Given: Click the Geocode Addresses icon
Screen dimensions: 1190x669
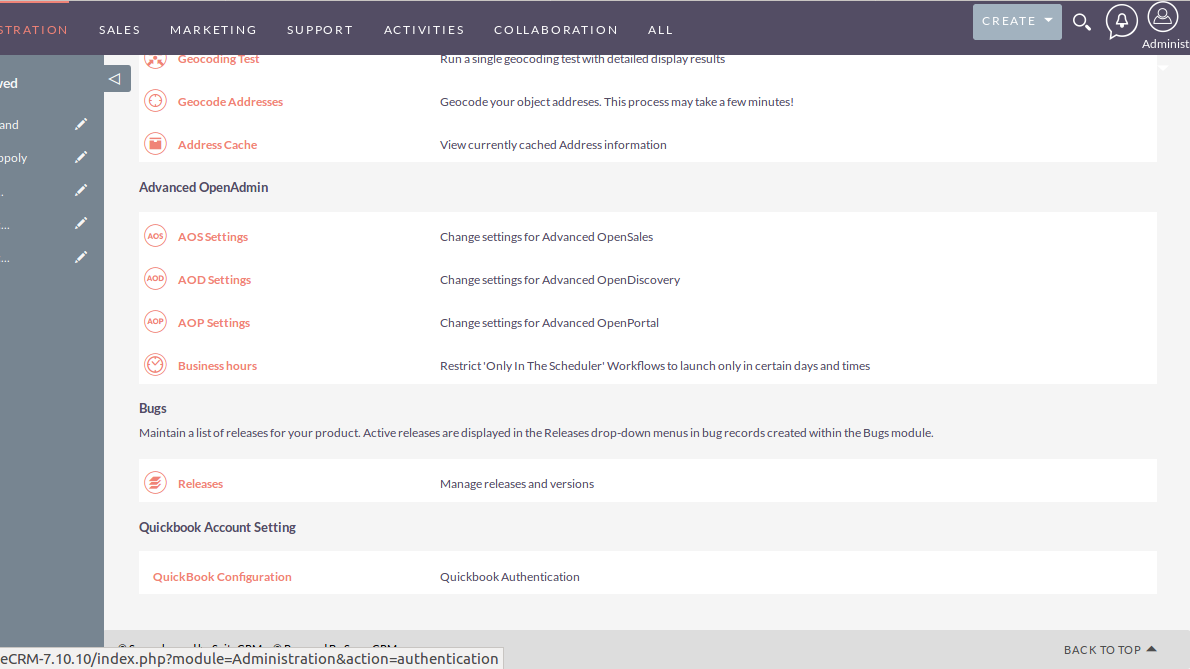Looking at the screenshot, I should (155, 101).
